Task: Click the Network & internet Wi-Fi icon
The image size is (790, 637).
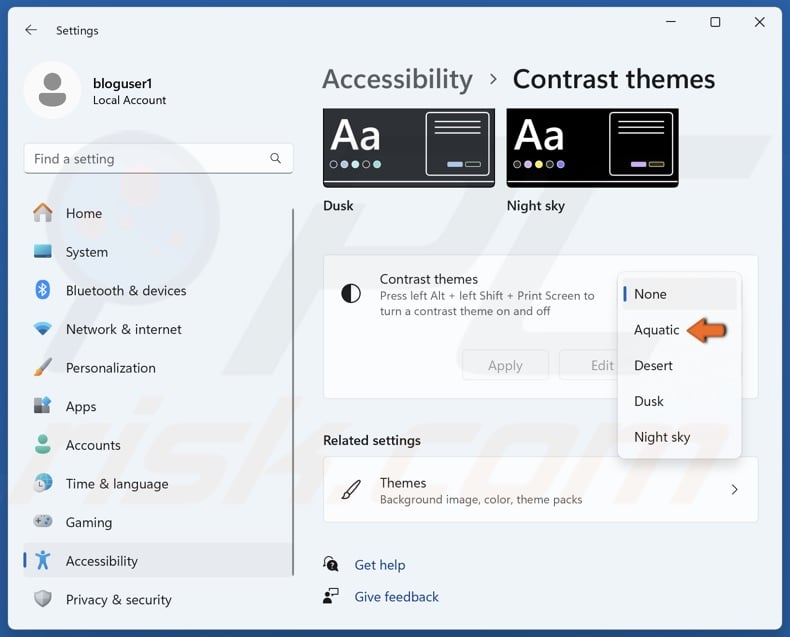Action: (42, 329)
